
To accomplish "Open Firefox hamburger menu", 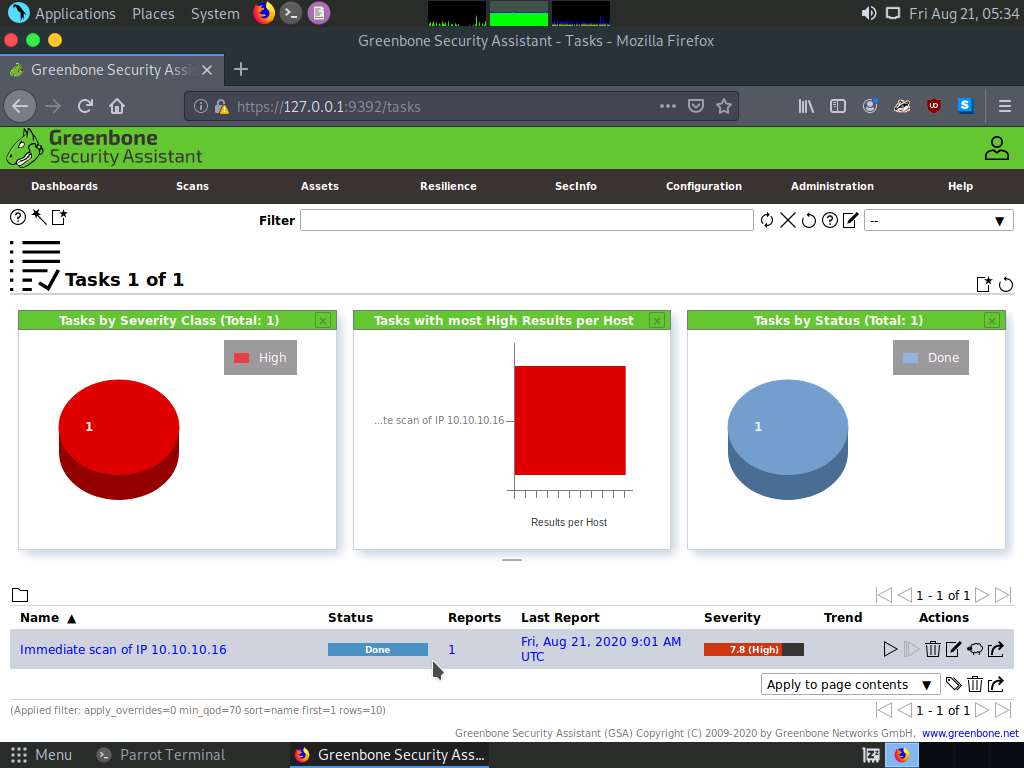I will pyautogui.click(x=1004, y=106).
